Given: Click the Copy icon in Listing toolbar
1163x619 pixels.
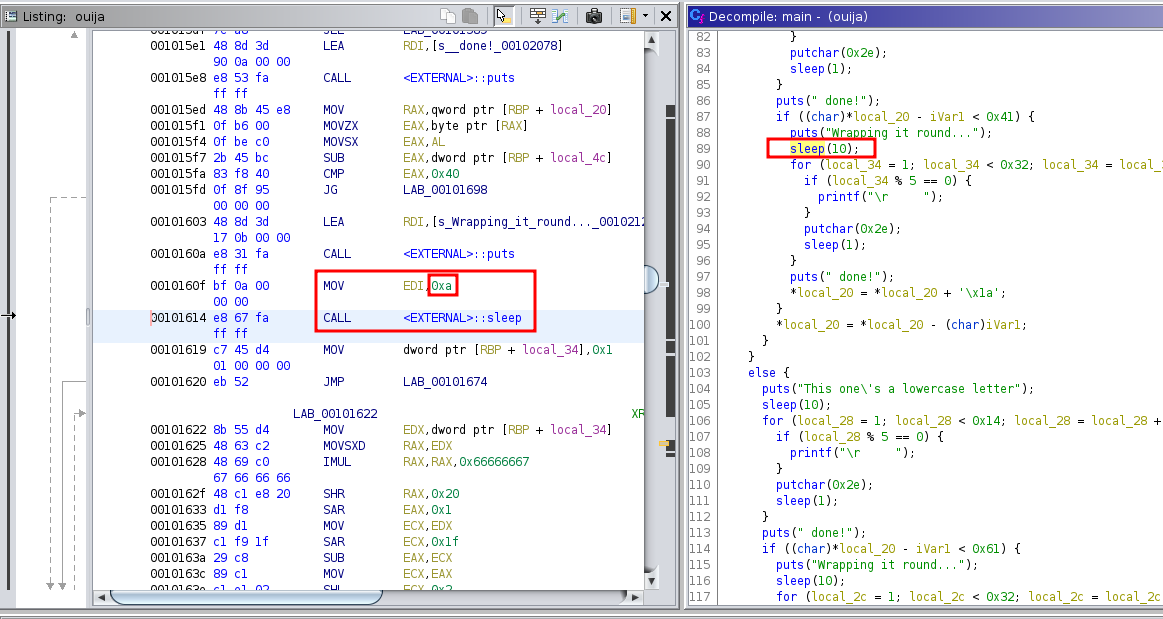Looking at the screenshot, I should pos(448,16).
